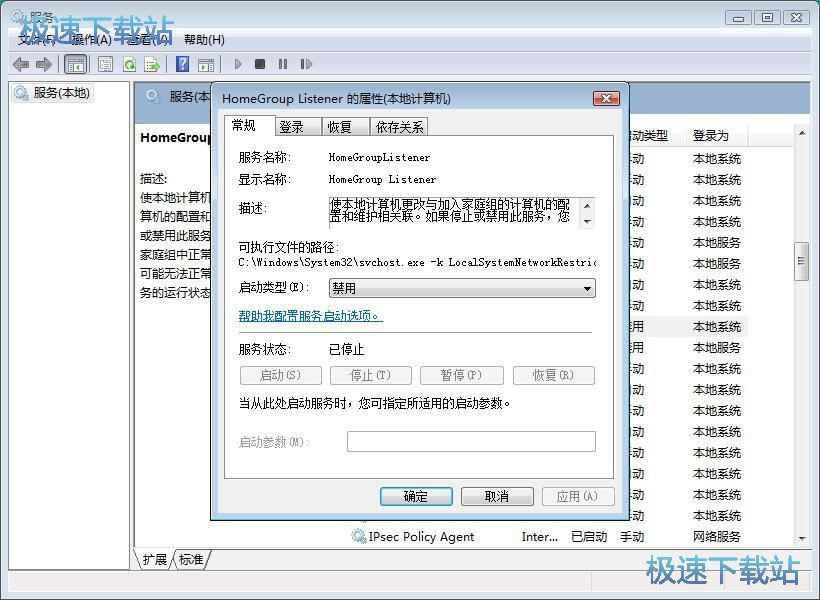Click the 已停止 service status text
The width and height of the screenshot is (820, 600).
(x=347, y=349)
